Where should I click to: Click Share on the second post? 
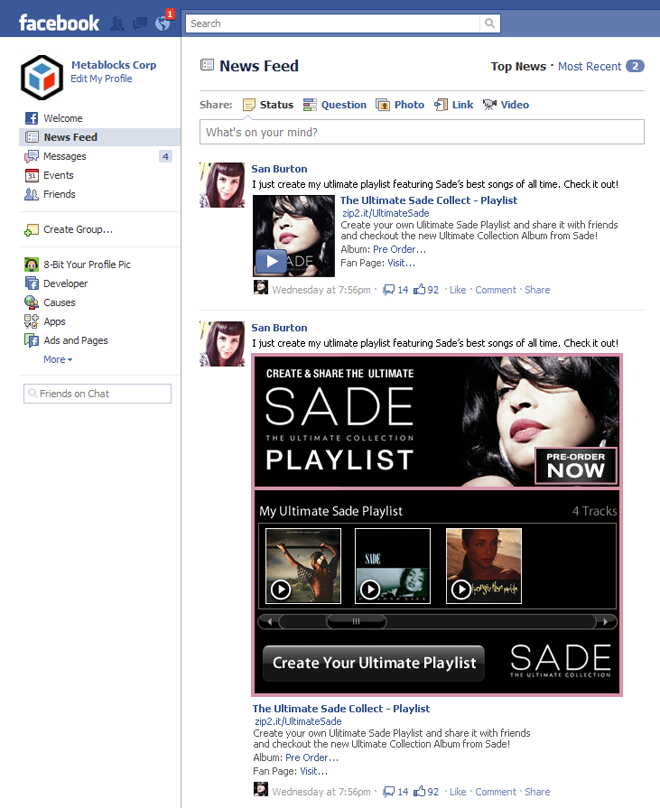[x=537, y=792]
